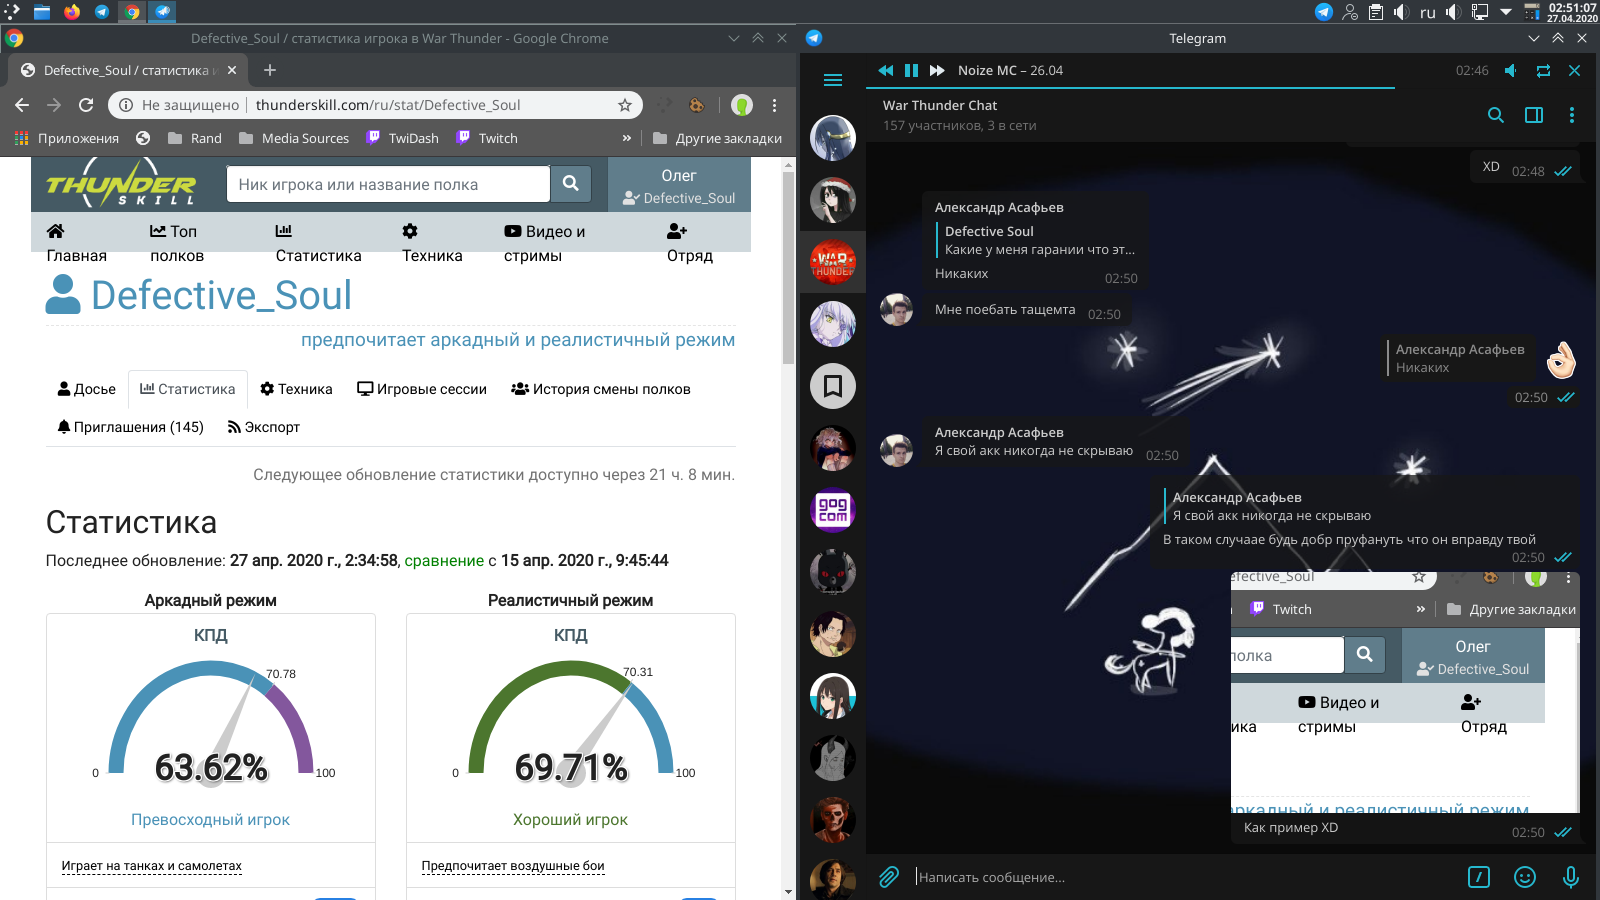1600x900 pixels.
Task: Open Отряд squad menu
Action: click(690, 243)
